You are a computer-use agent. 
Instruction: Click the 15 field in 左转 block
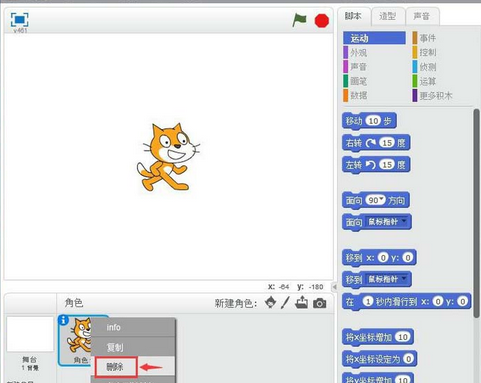[387, 165]
